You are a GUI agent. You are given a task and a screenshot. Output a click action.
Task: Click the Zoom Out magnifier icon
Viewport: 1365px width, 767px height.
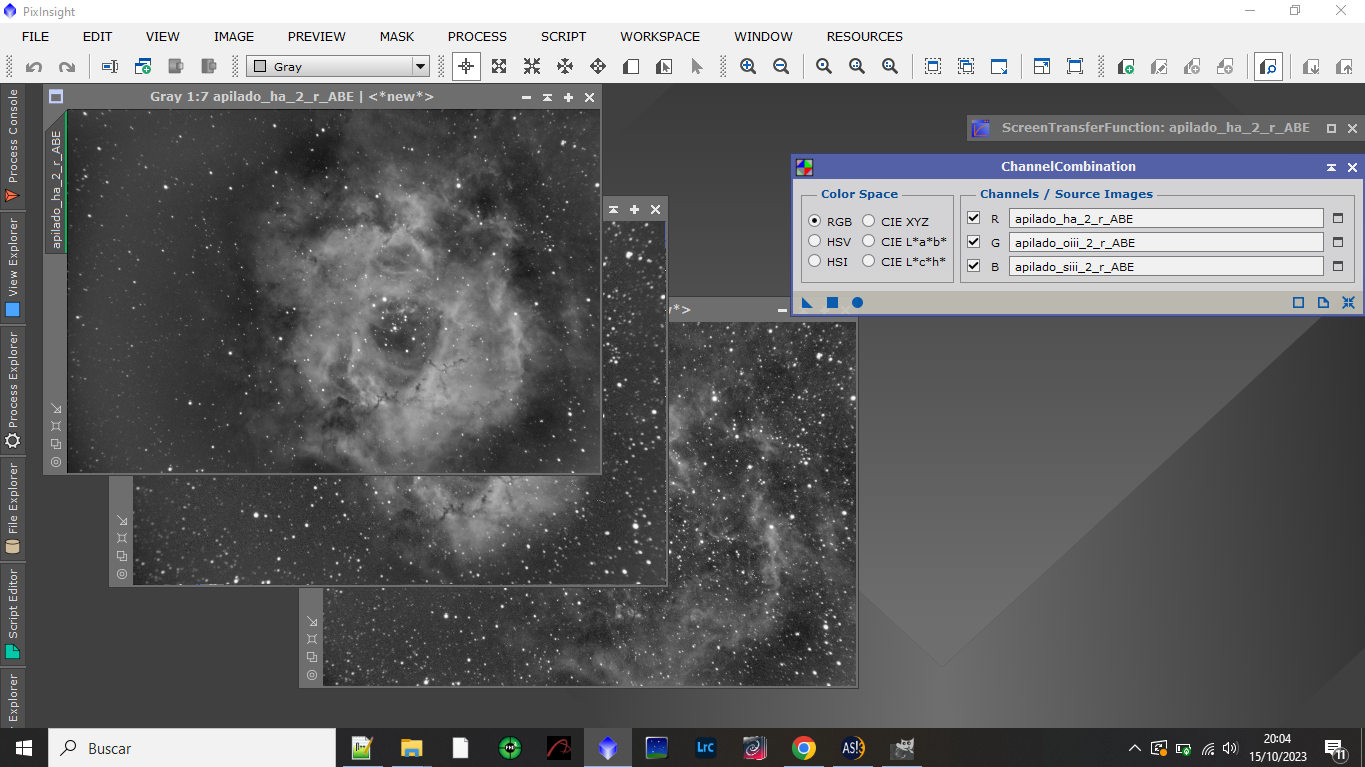[x=781, y=67]
